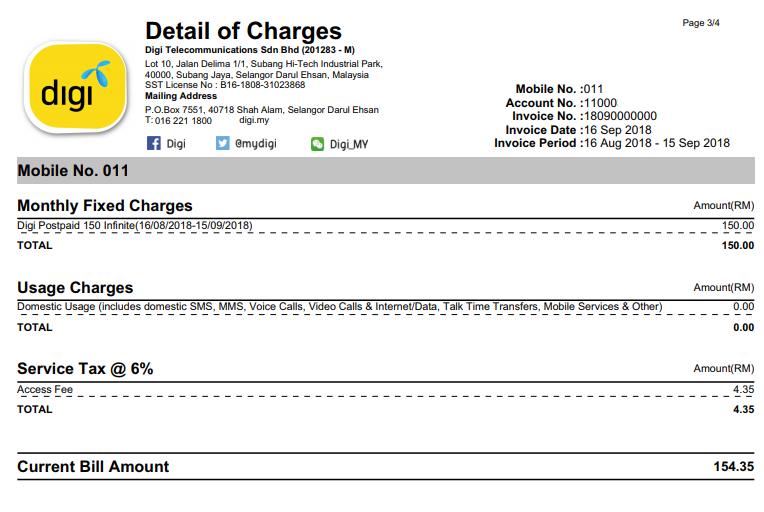Screen dimensions: 764x512
Task: Click Amount(RM) header in Monthly Fixed Charges
Action: click(724, 206)
